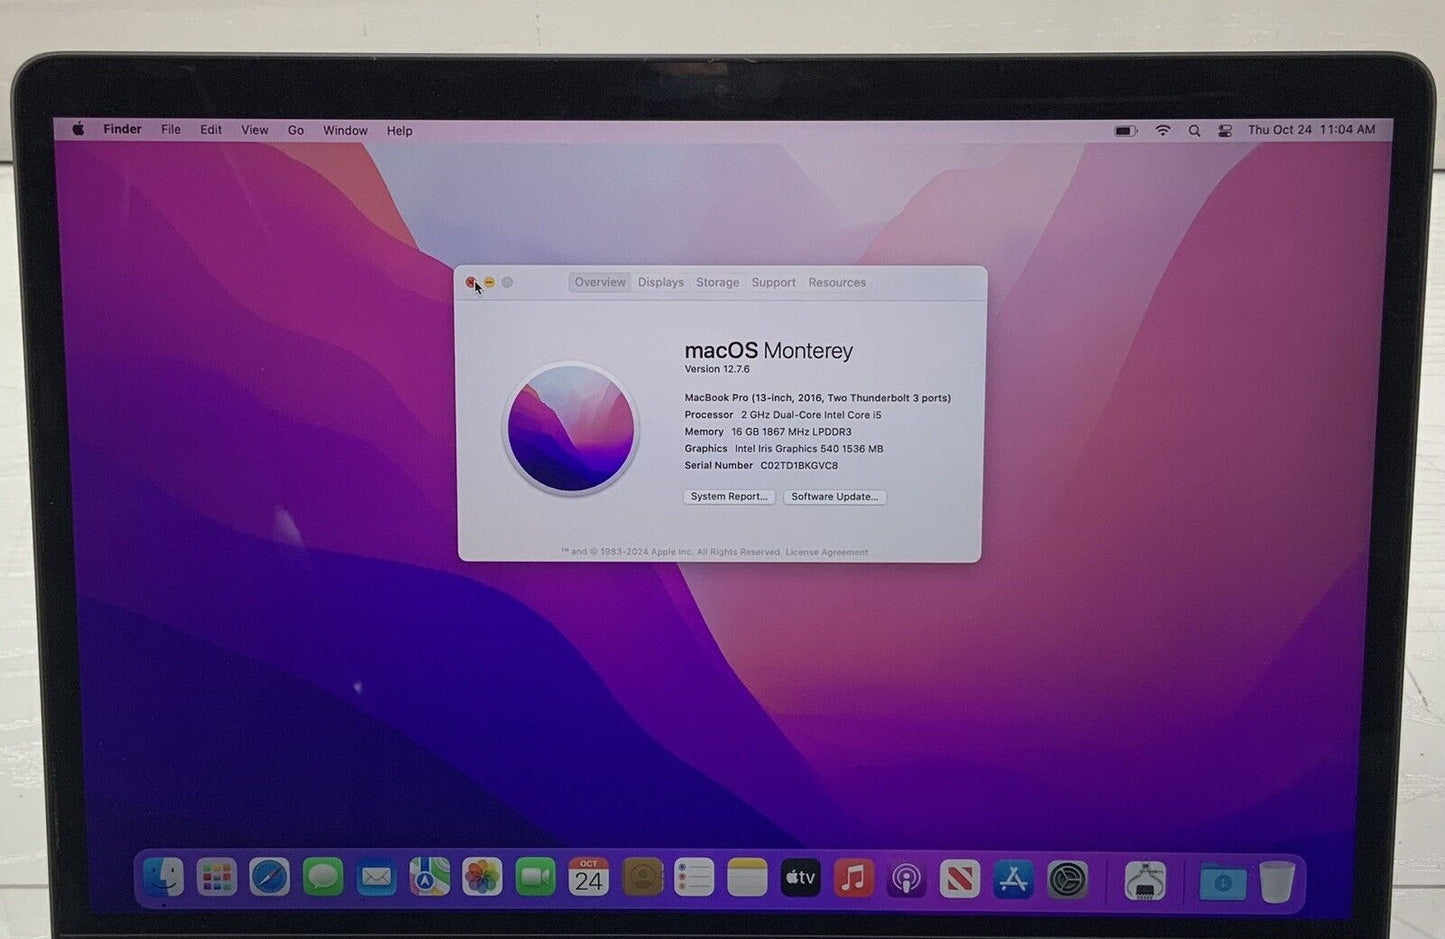Click the macOS Monterey logo image
The image size is (1445, 939).
coord(570,428)
